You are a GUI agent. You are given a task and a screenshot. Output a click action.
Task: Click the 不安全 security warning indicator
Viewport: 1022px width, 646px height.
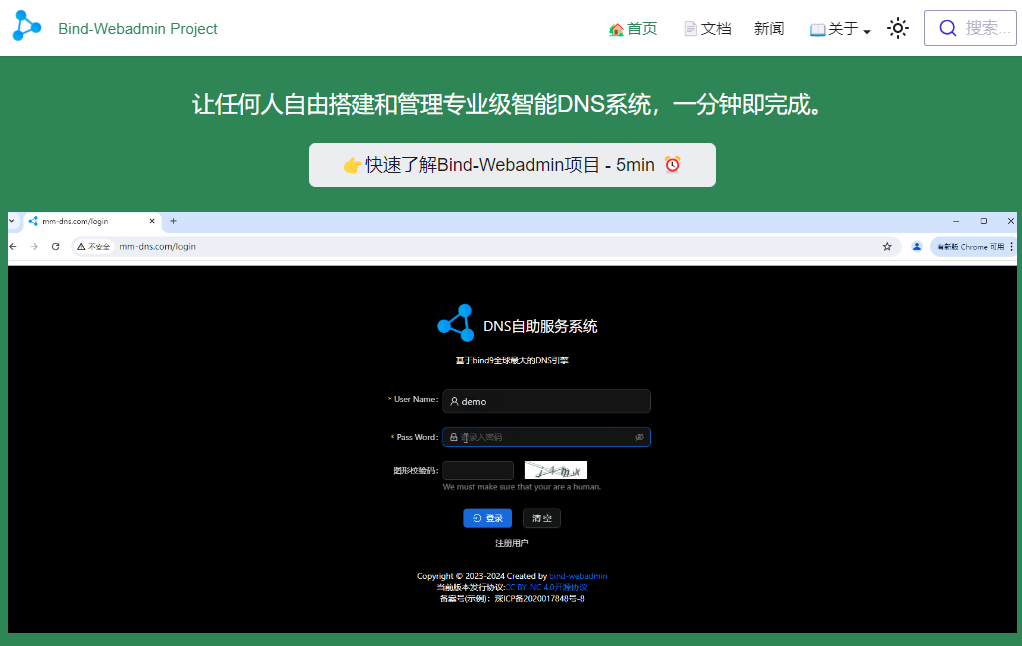pos(94,246)
